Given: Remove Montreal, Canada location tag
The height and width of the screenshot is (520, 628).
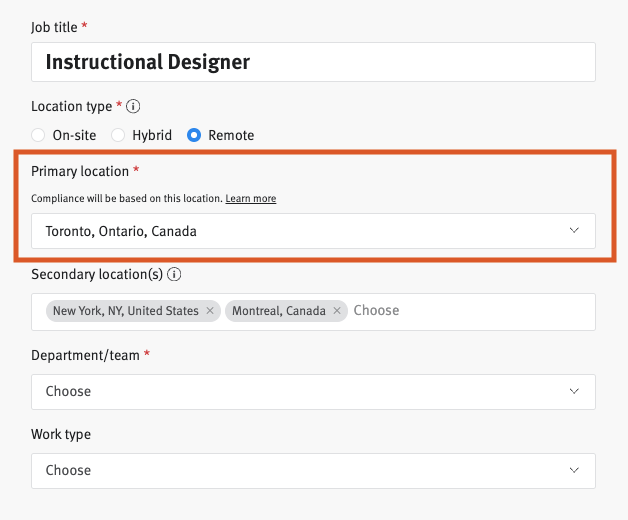Looking at the screenshot, I should pyautogui.click(x=337, y=310).
